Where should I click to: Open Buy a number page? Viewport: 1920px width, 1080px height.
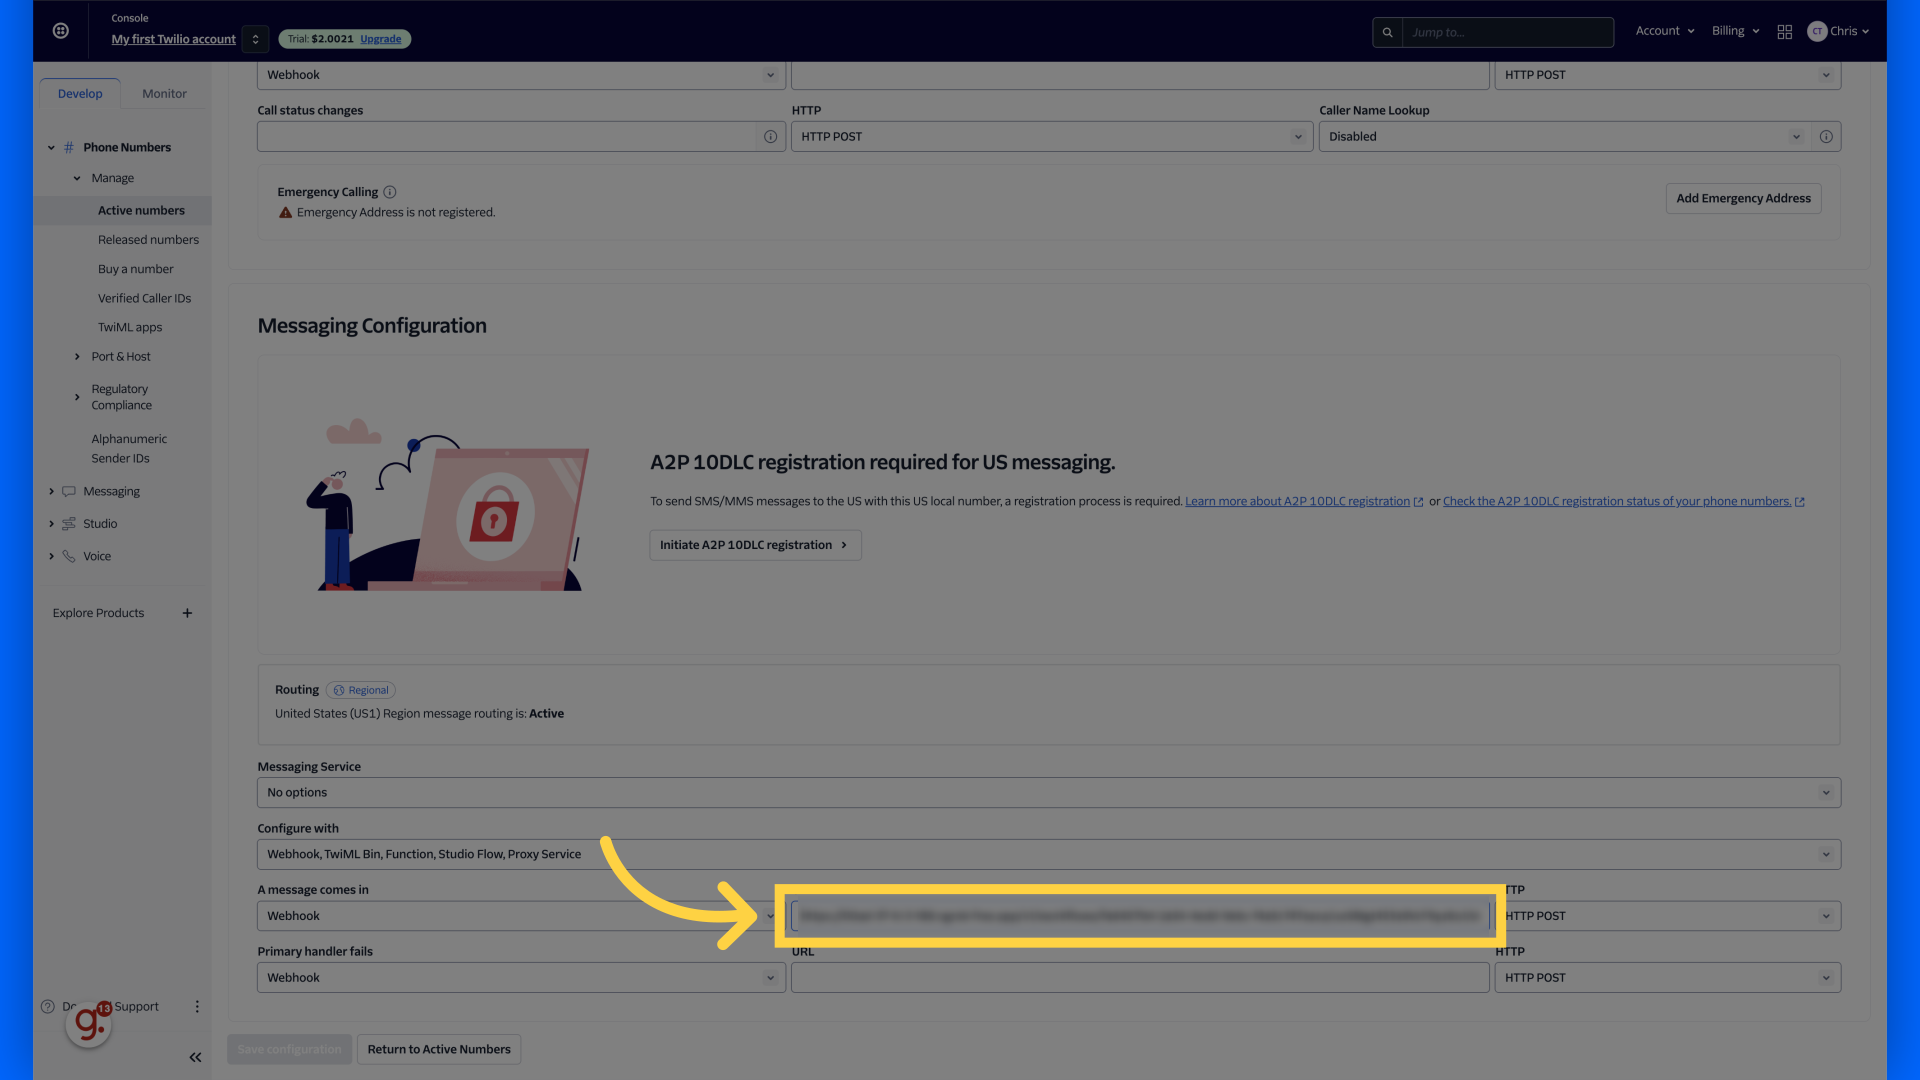point(135,269)
